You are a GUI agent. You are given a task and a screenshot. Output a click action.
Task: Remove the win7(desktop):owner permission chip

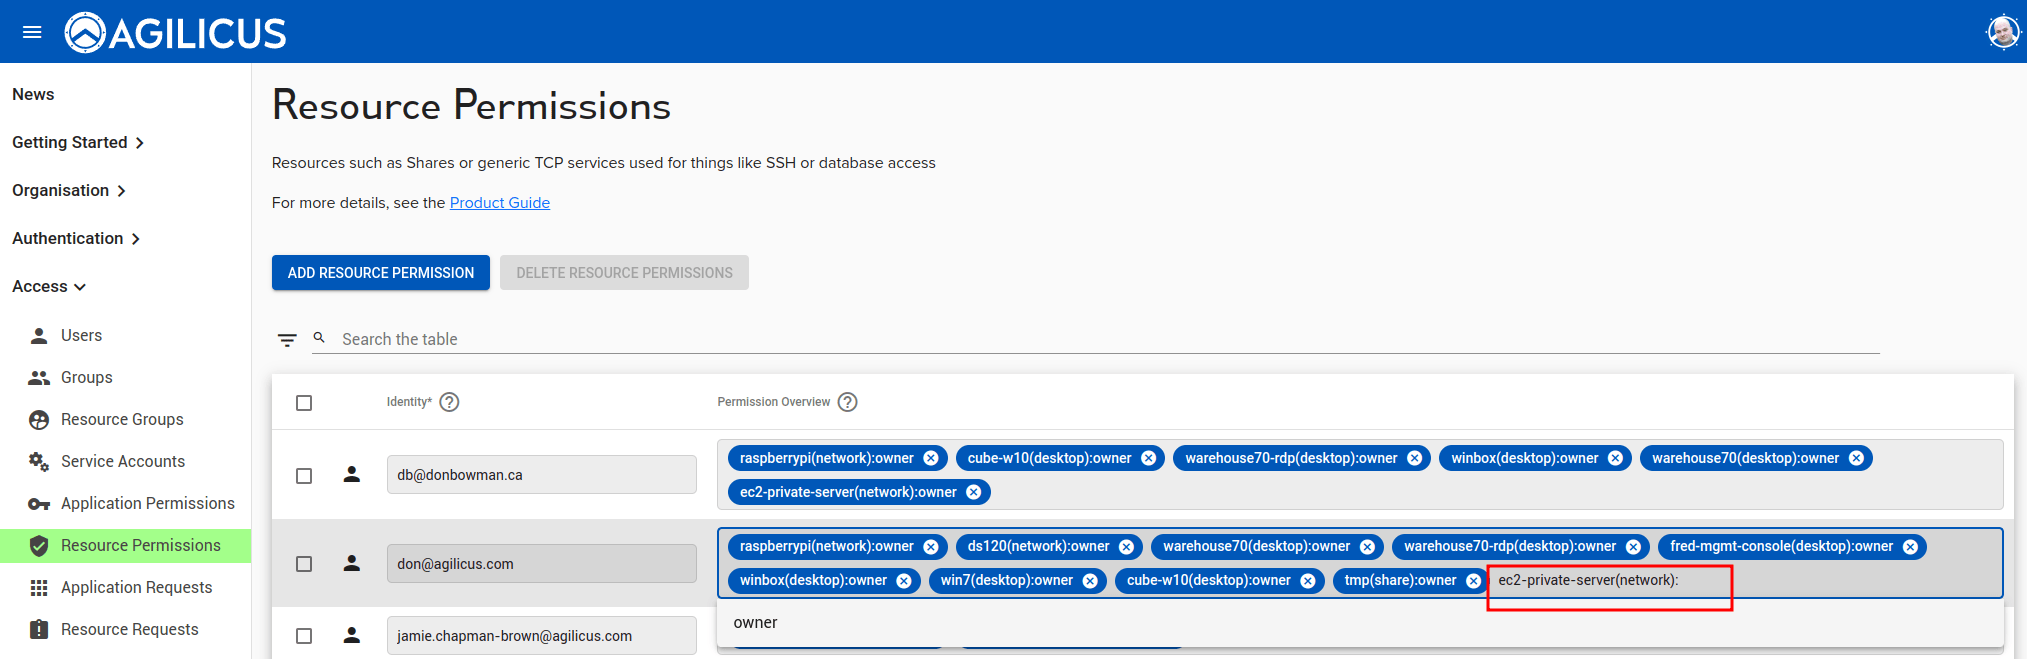(x=1090, y=581)
